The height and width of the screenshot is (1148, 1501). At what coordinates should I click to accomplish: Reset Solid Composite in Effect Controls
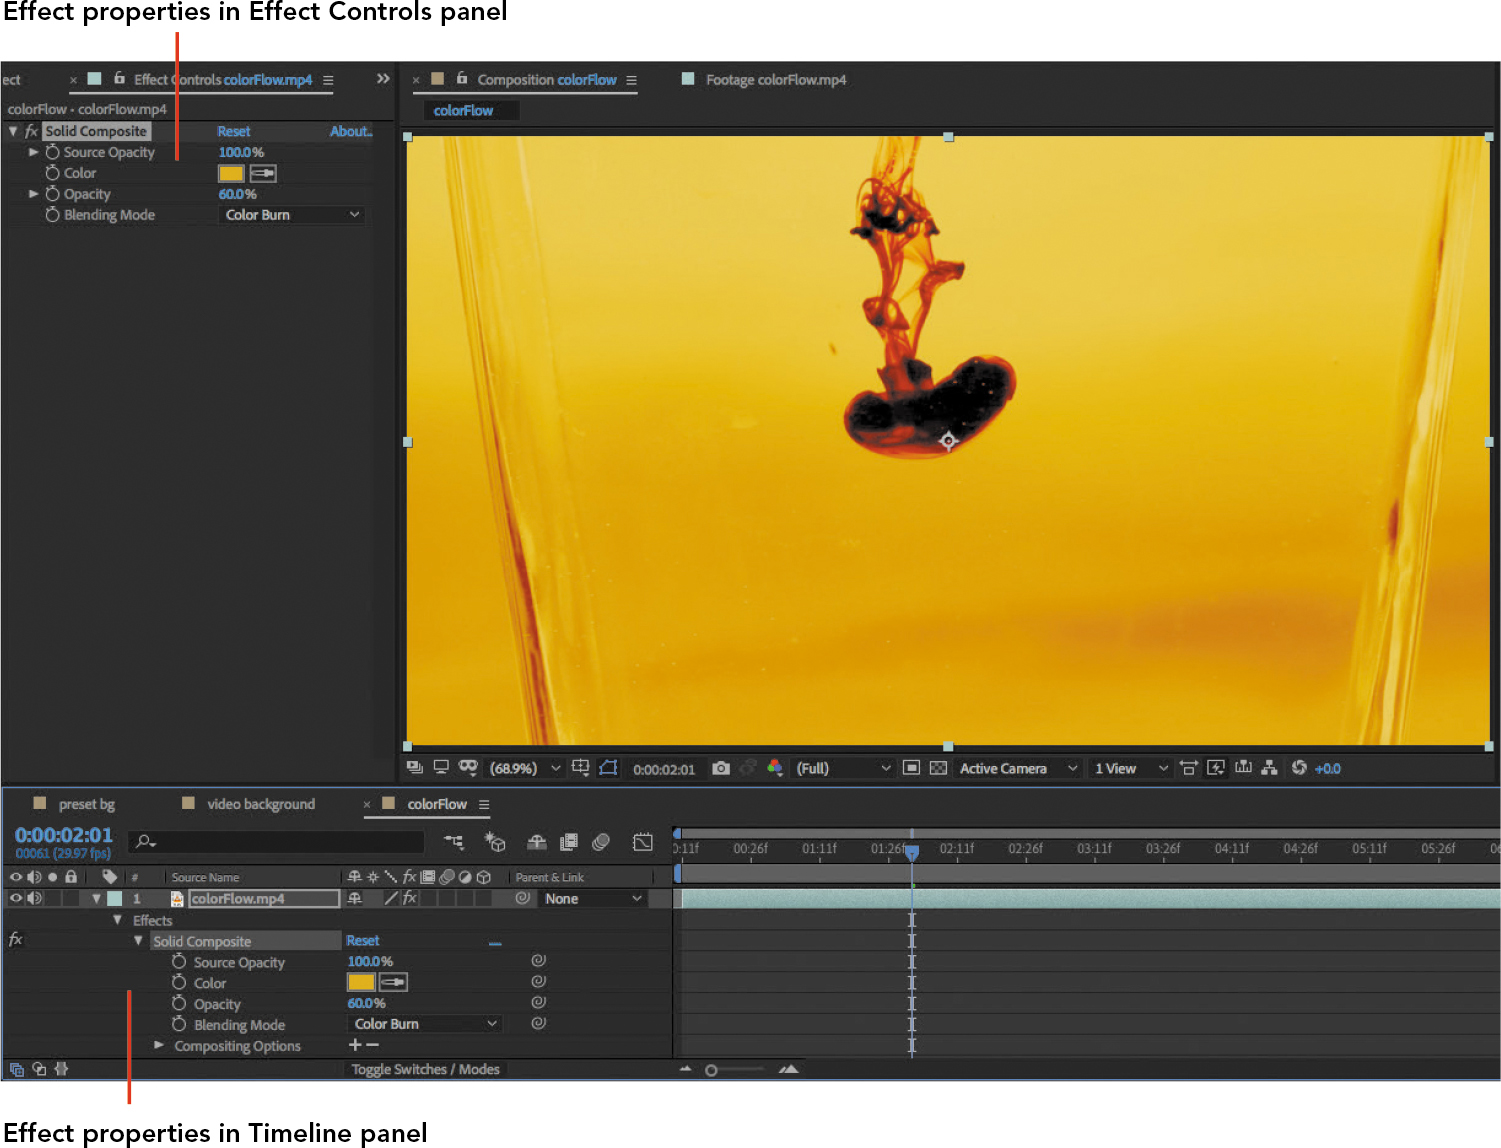point(234,131)
